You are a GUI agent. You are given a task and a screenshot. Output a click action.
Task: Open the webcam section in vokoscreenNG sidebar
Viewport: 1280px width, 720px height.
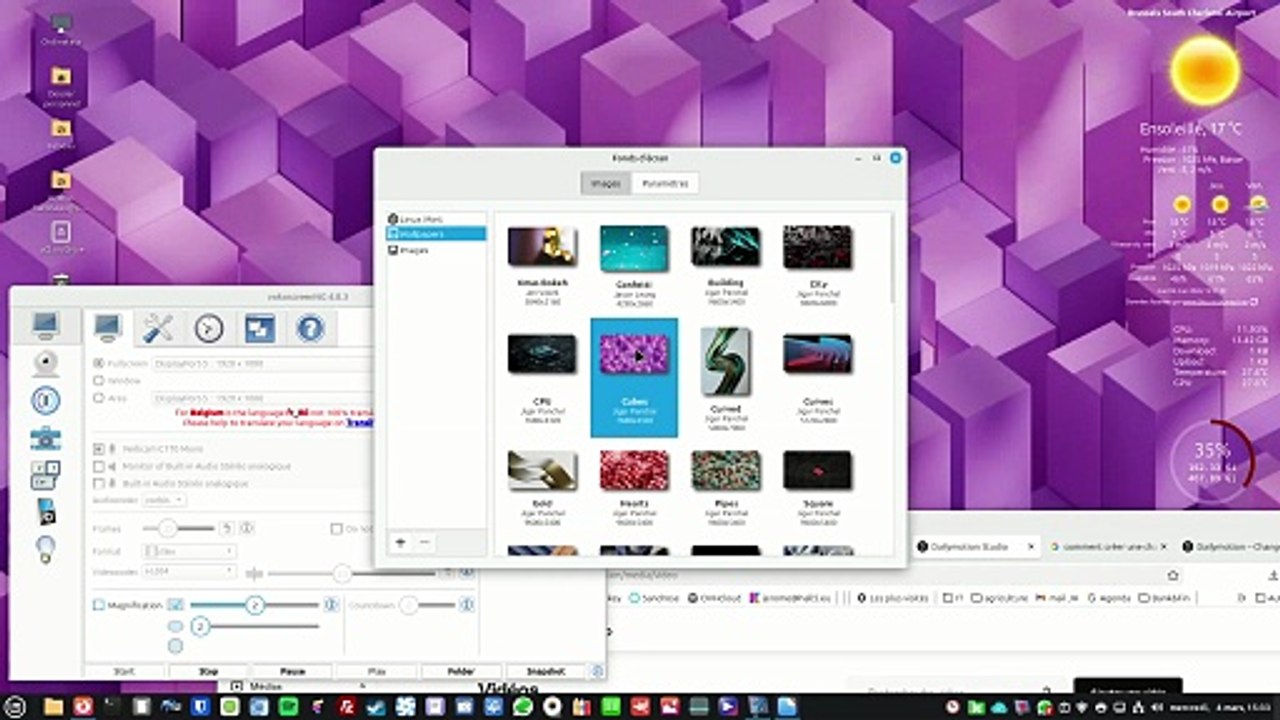point(45,363)
